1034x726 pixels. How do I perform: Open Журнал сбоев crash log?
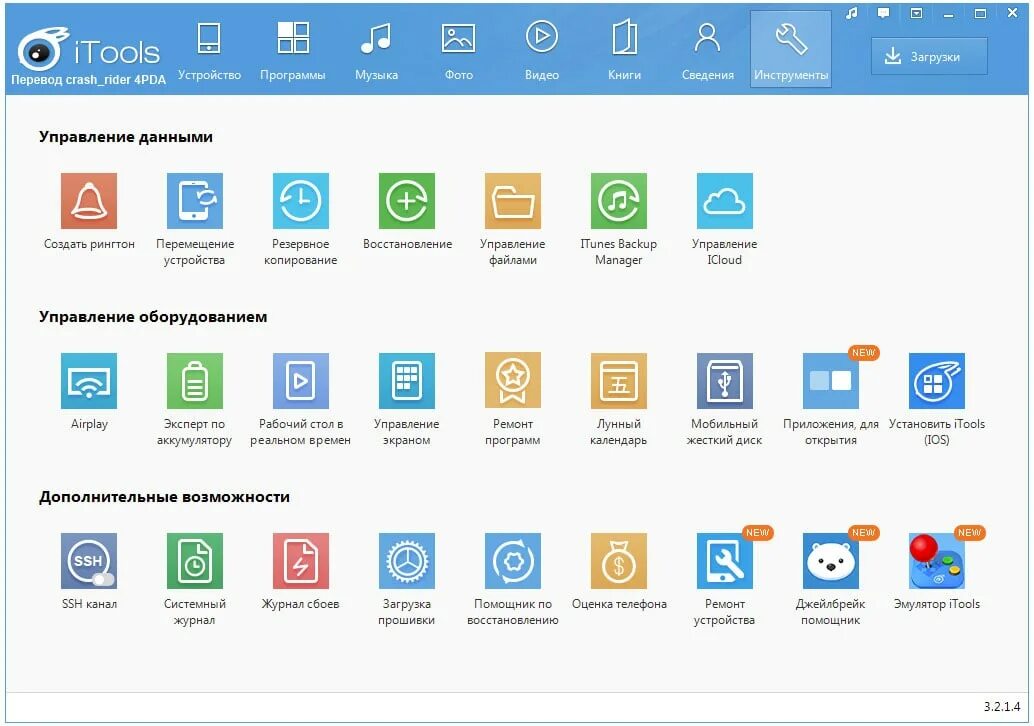click(301, 561)
